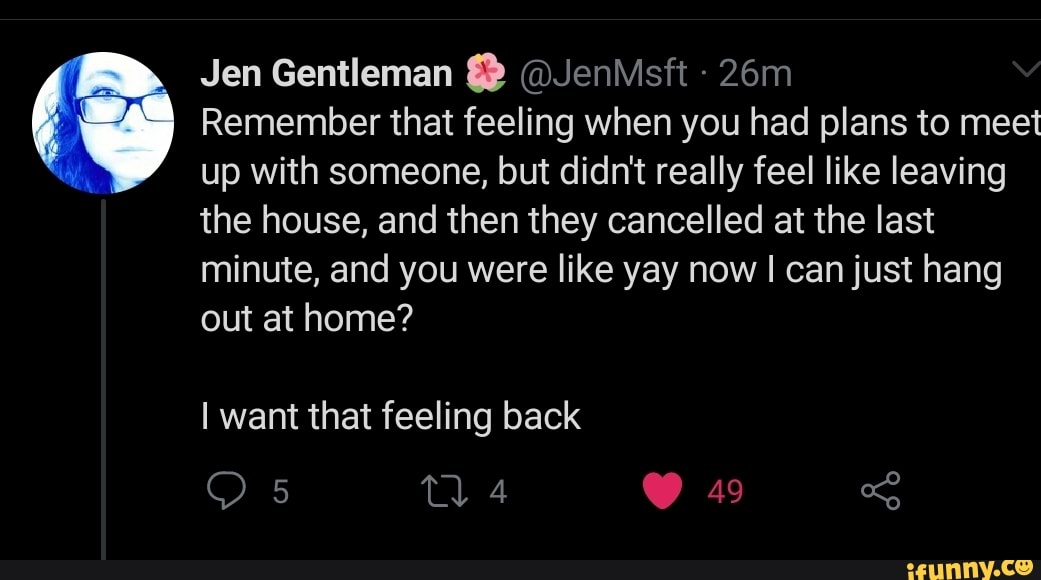Image resolution: width=1041 pixels, height=580 pixels.
Task: Unlike the tweet by tapping the heart
Action: pyautogui.click(x=664, y=490)
